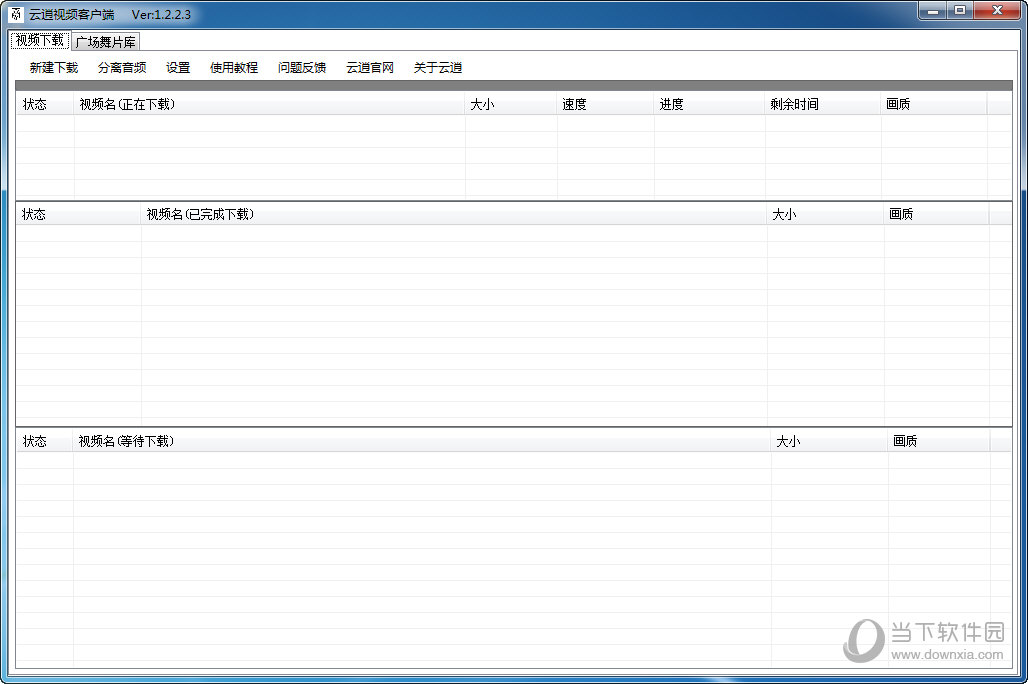Open the 使用教程 tutorial
Screen dimensions: 1028x684
[234, 68]
